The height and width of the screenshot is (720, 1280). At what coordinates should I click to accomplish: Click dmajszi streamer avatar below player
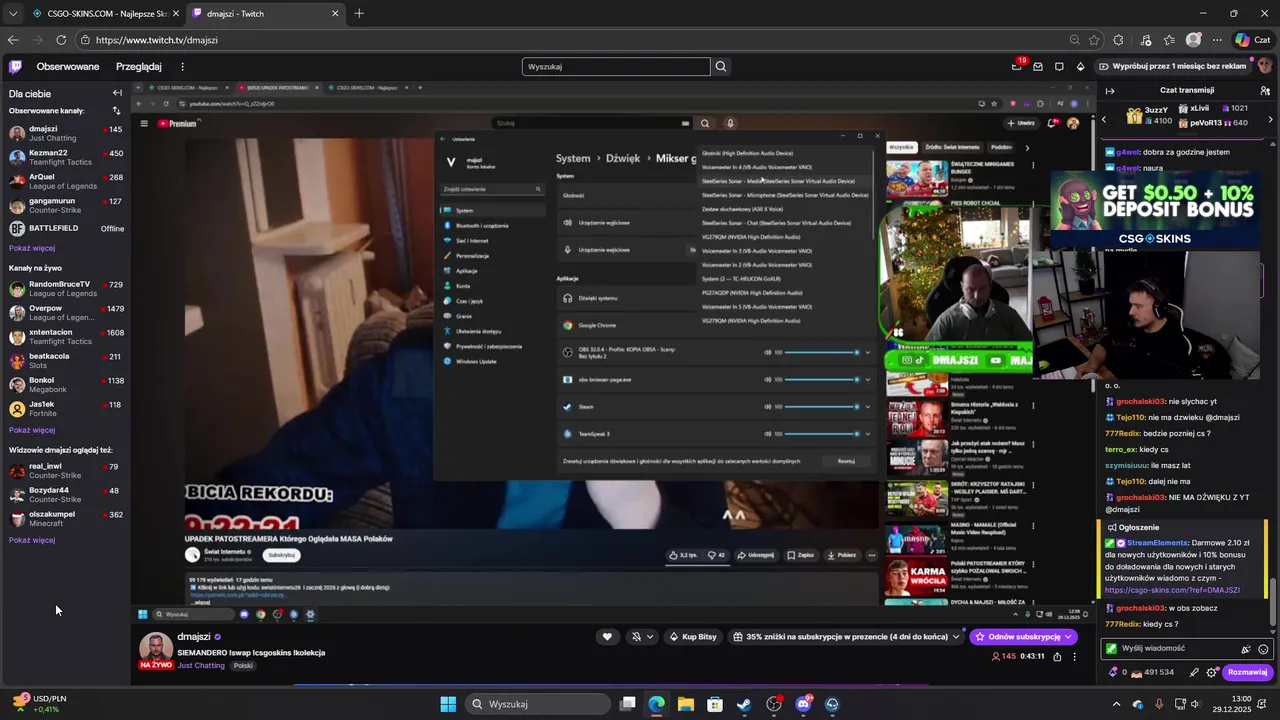[156, 648]
